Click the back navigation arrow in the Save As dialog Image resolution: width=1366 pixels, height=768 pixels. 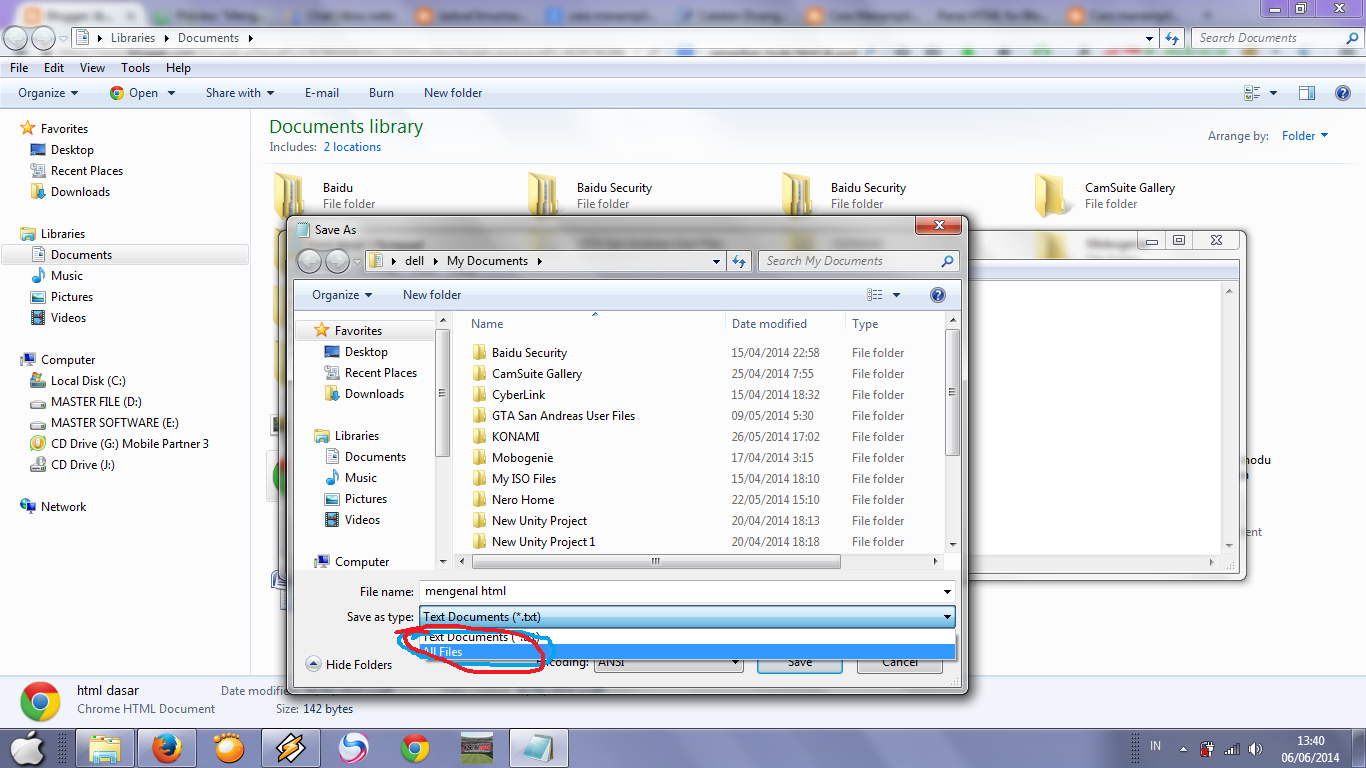point(309,260)
